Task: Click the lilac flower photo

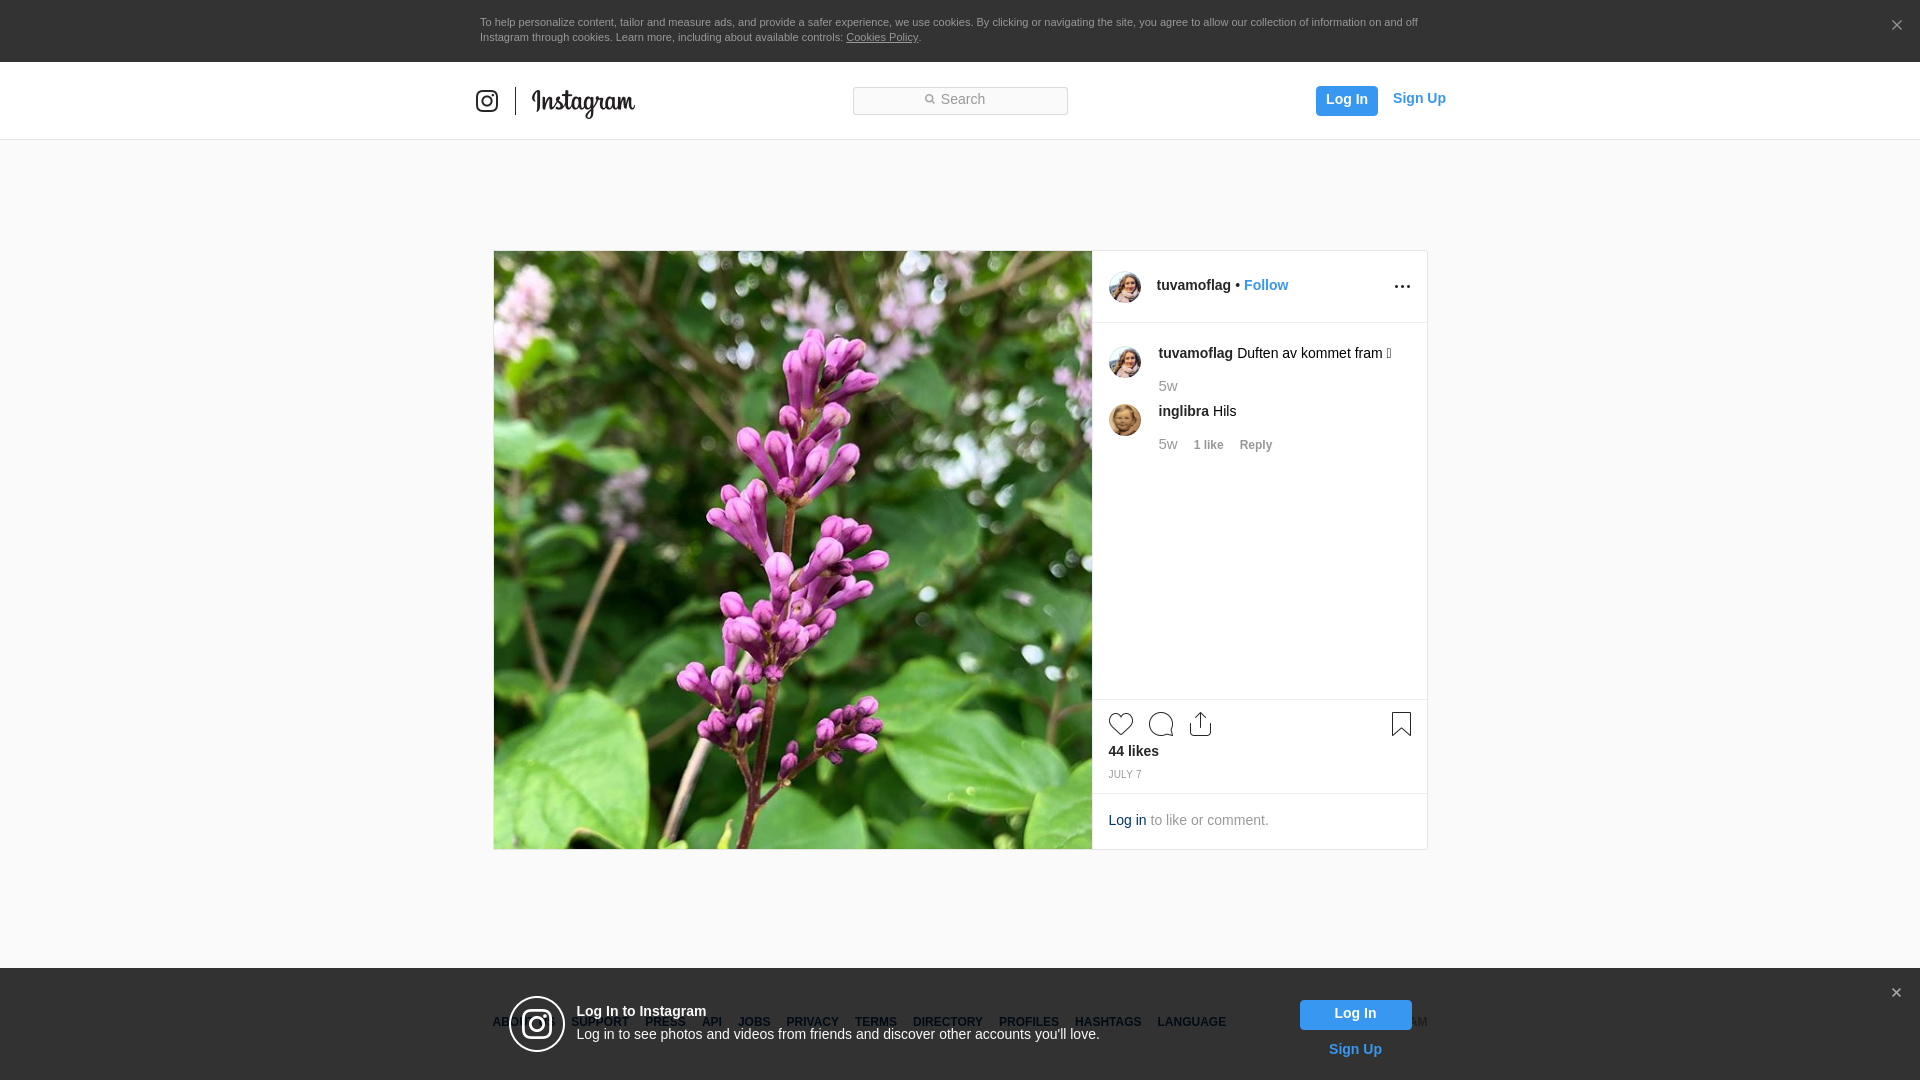Action: pos(792,550)
